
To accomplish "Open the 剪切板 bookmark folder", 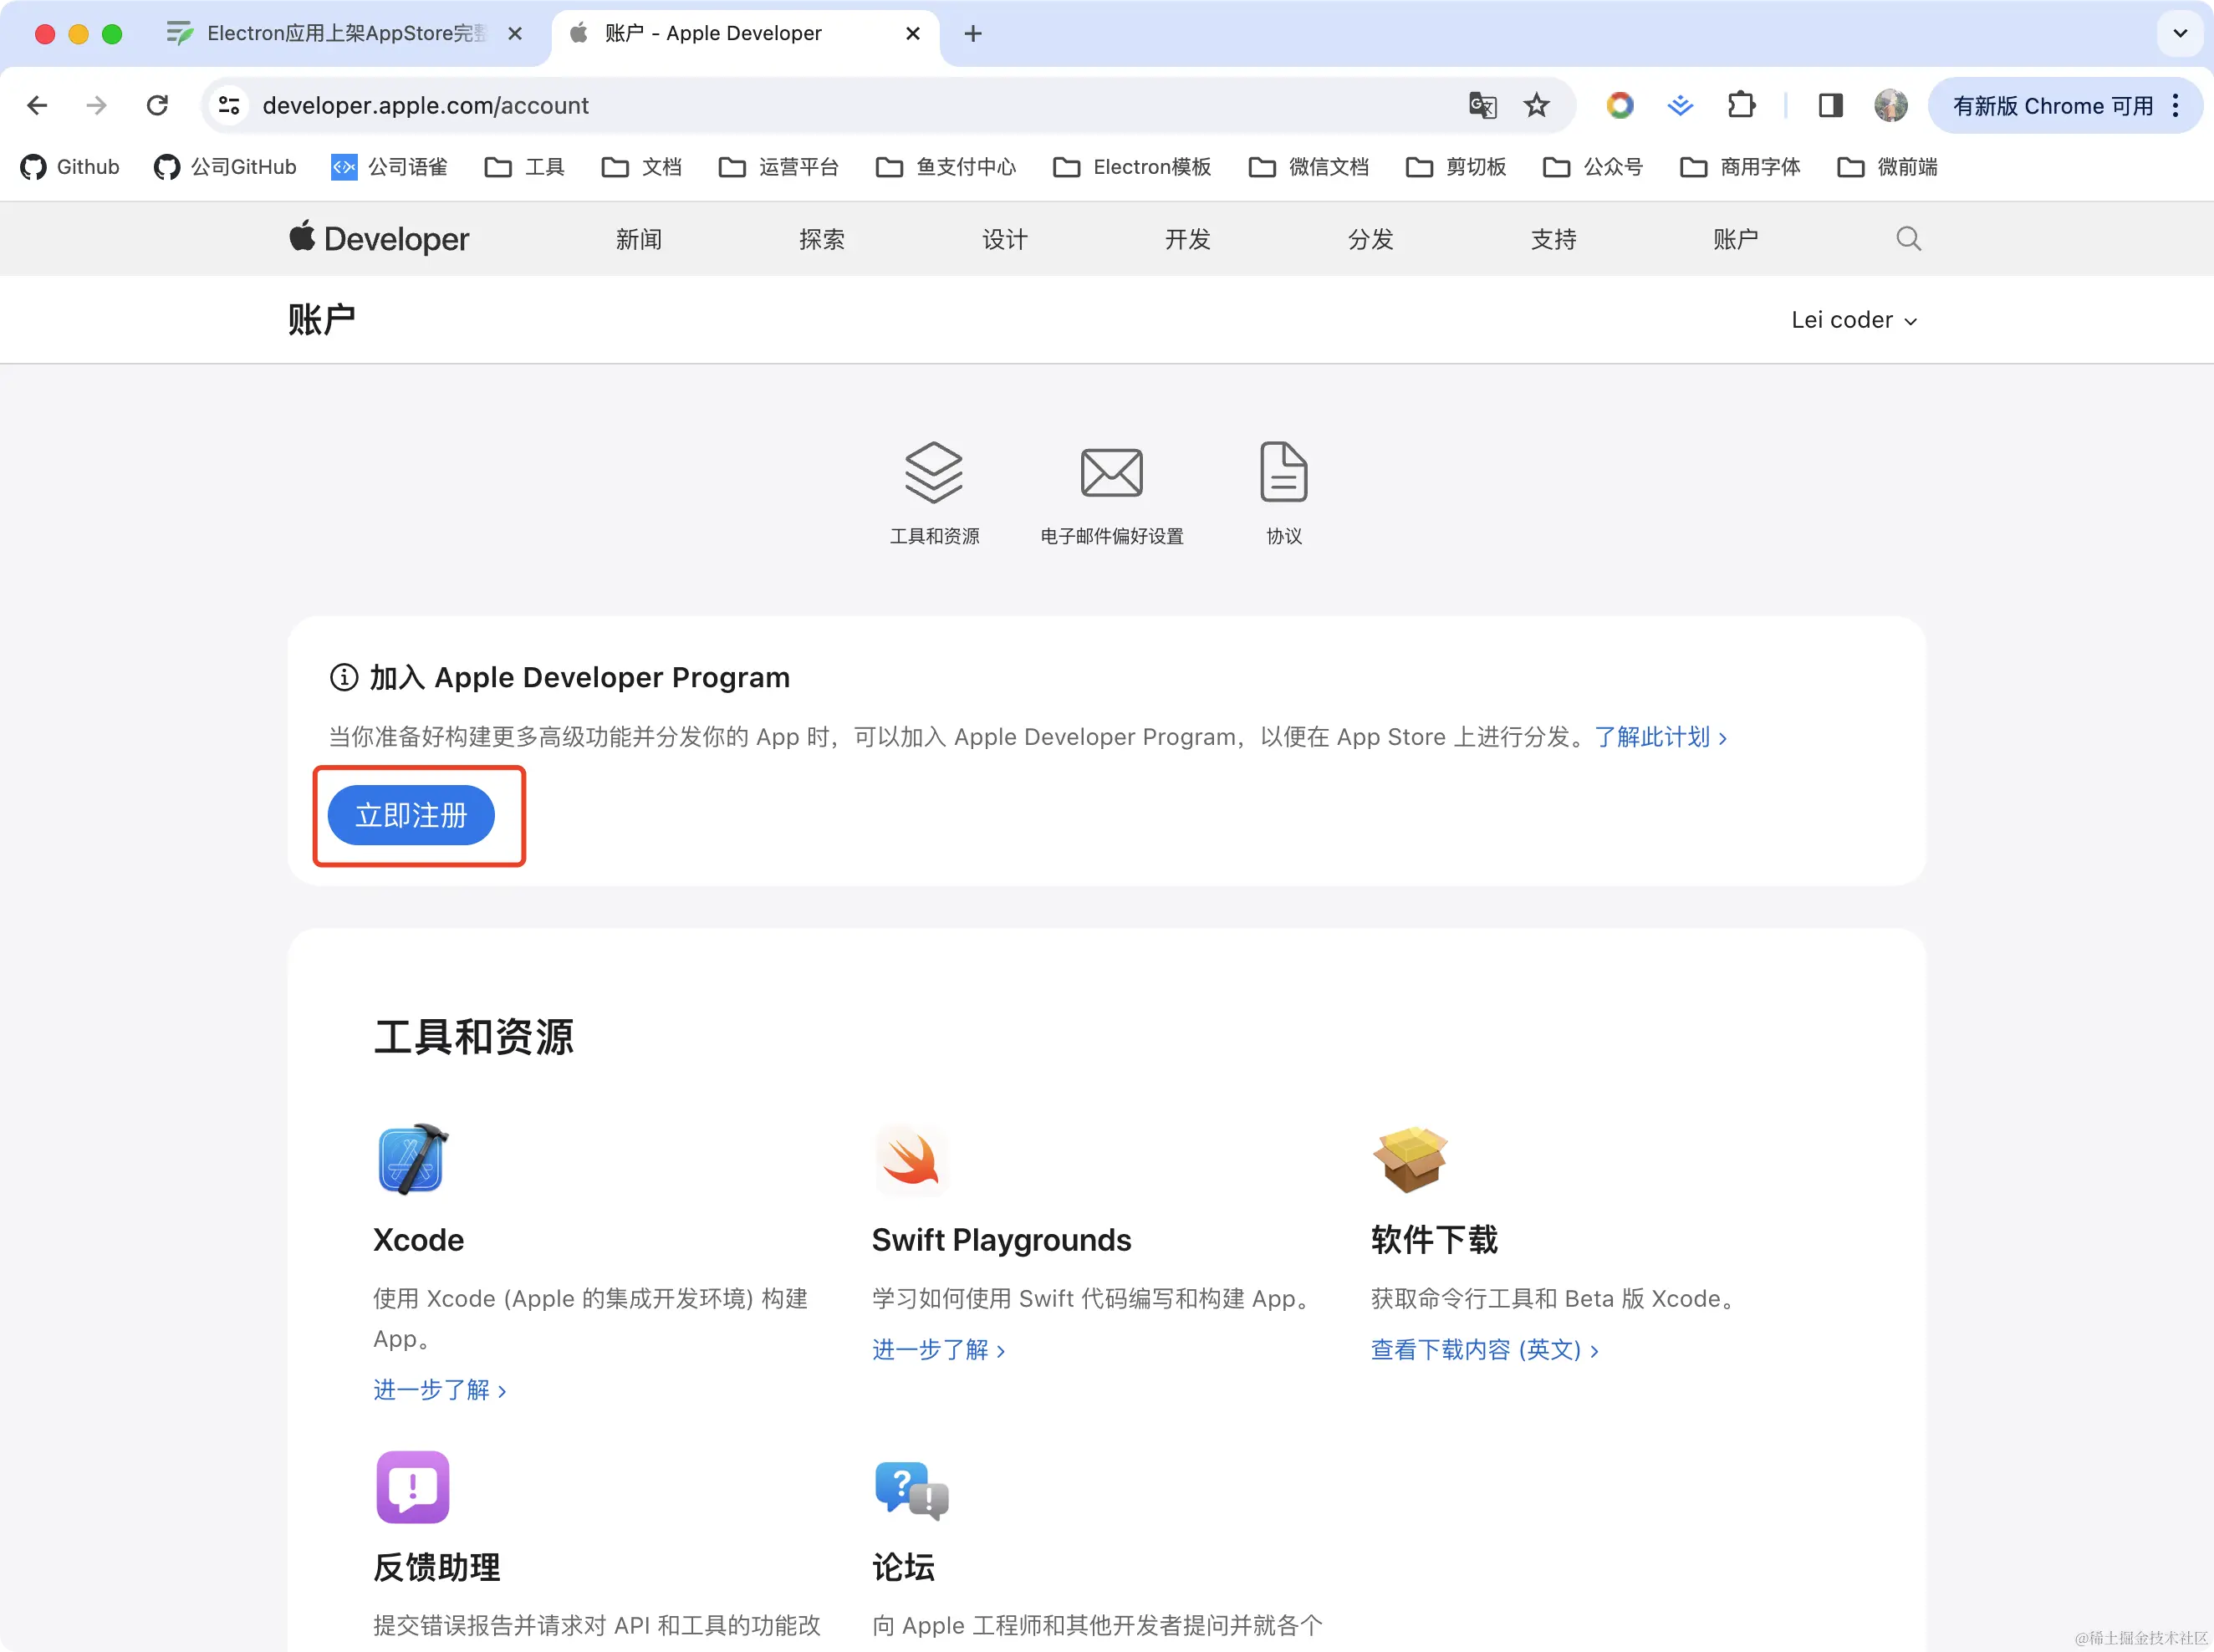I will click(1455, 167).
